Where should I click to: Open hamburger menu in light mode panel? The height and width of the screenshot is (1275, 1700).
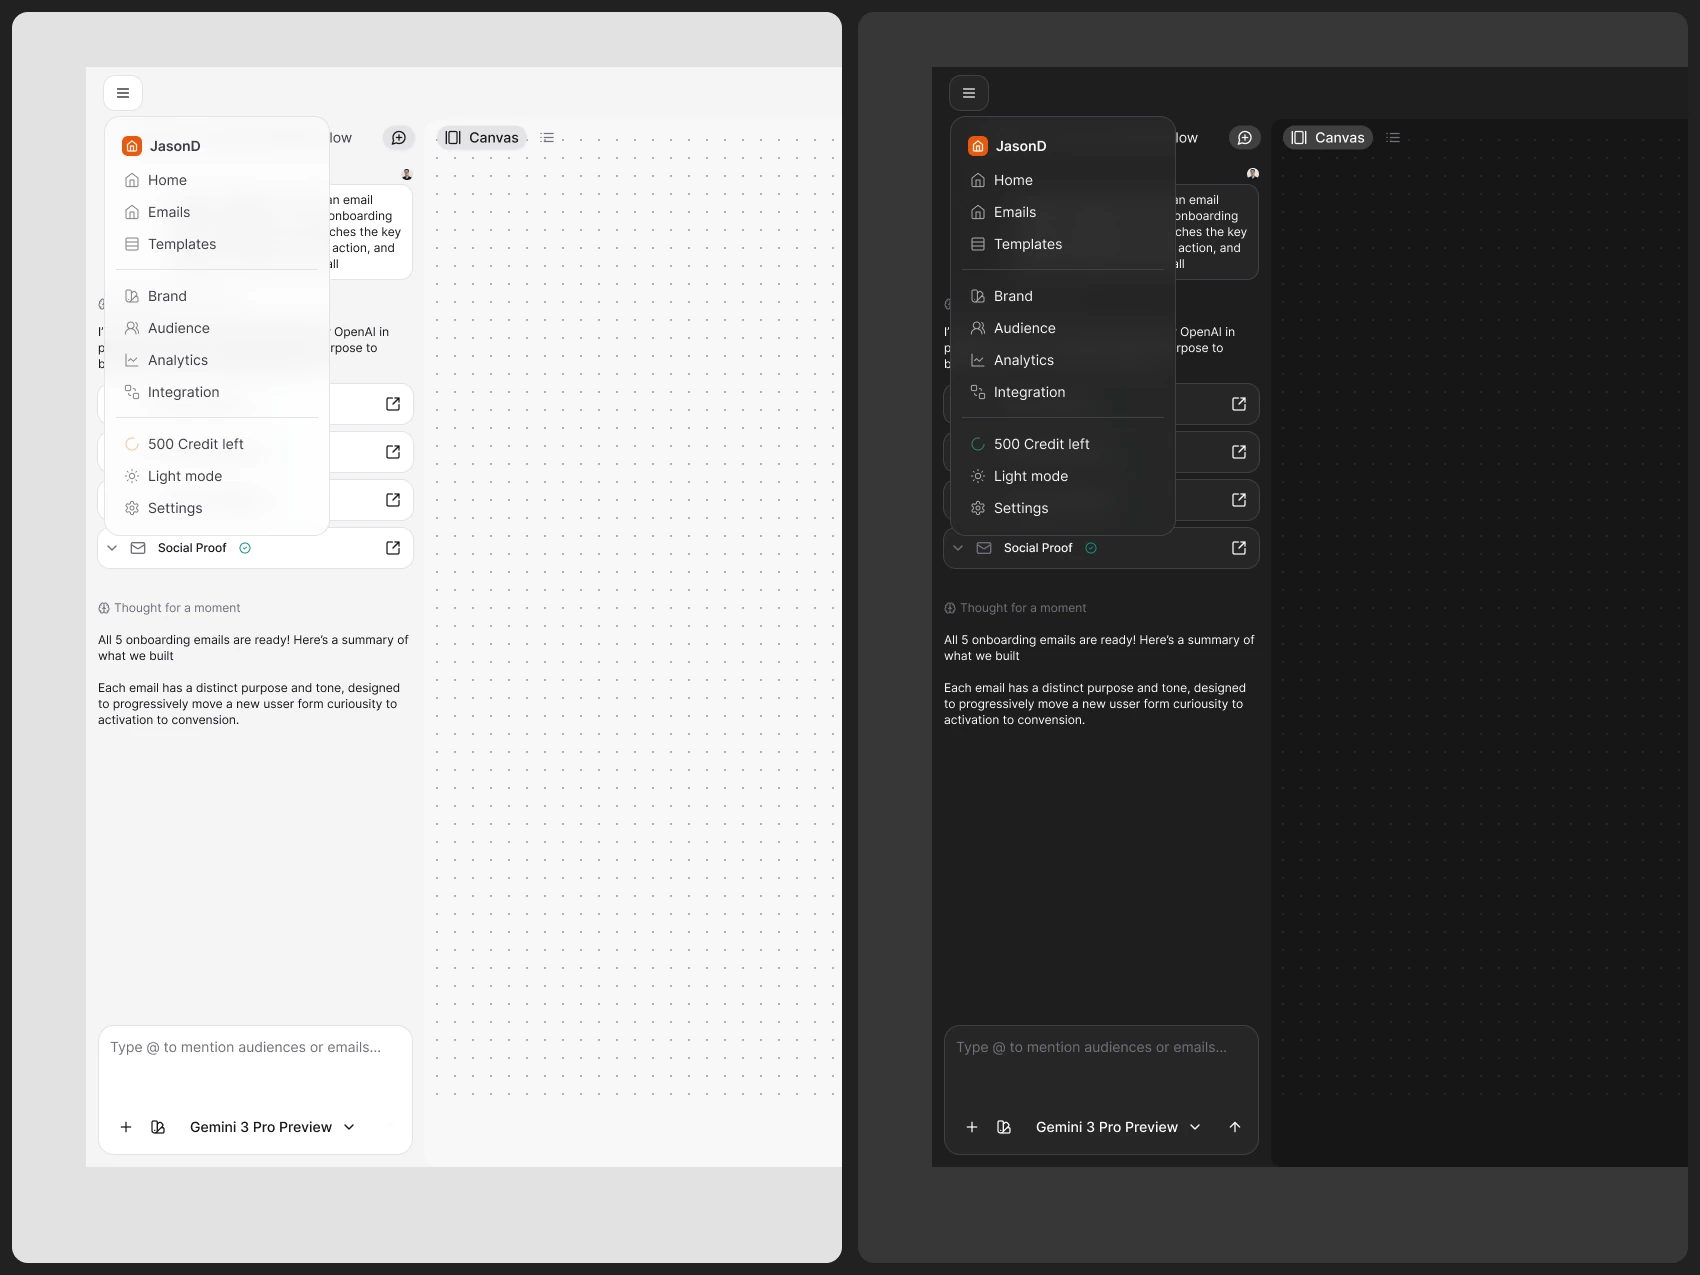coord(123,93)
